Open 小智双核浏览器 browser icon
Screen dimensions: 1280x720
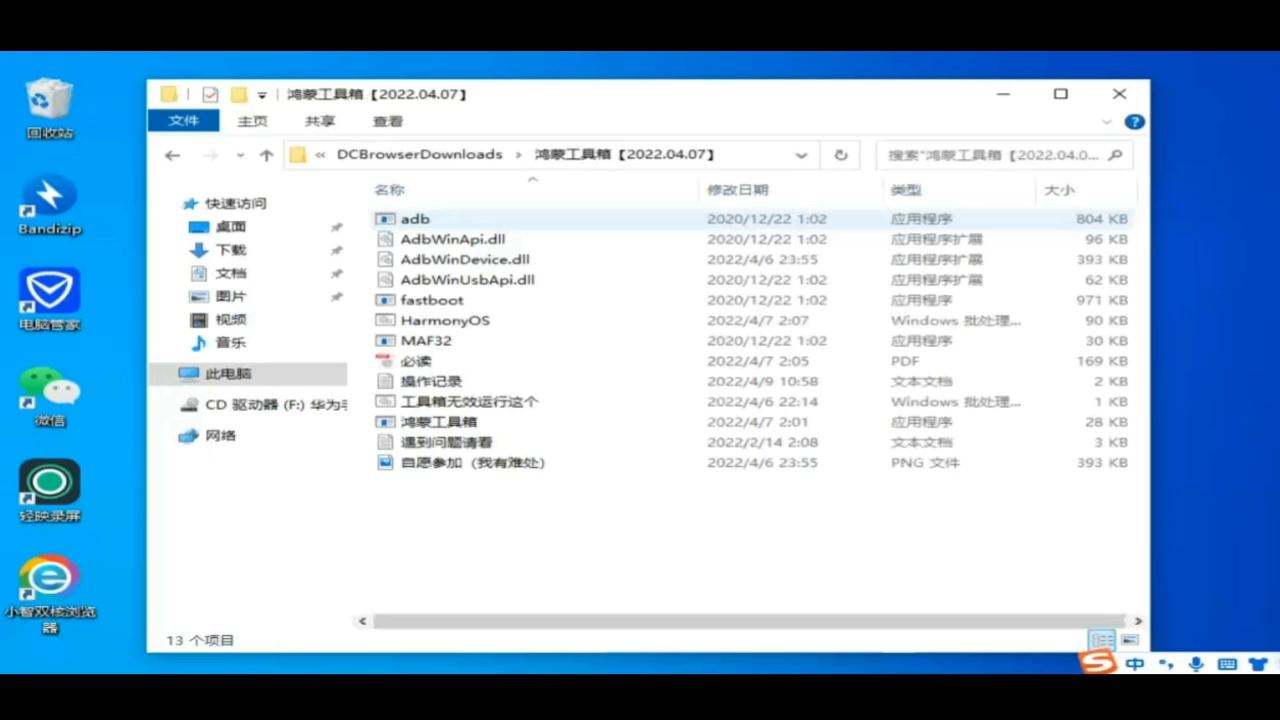click(x=49, y=594)
